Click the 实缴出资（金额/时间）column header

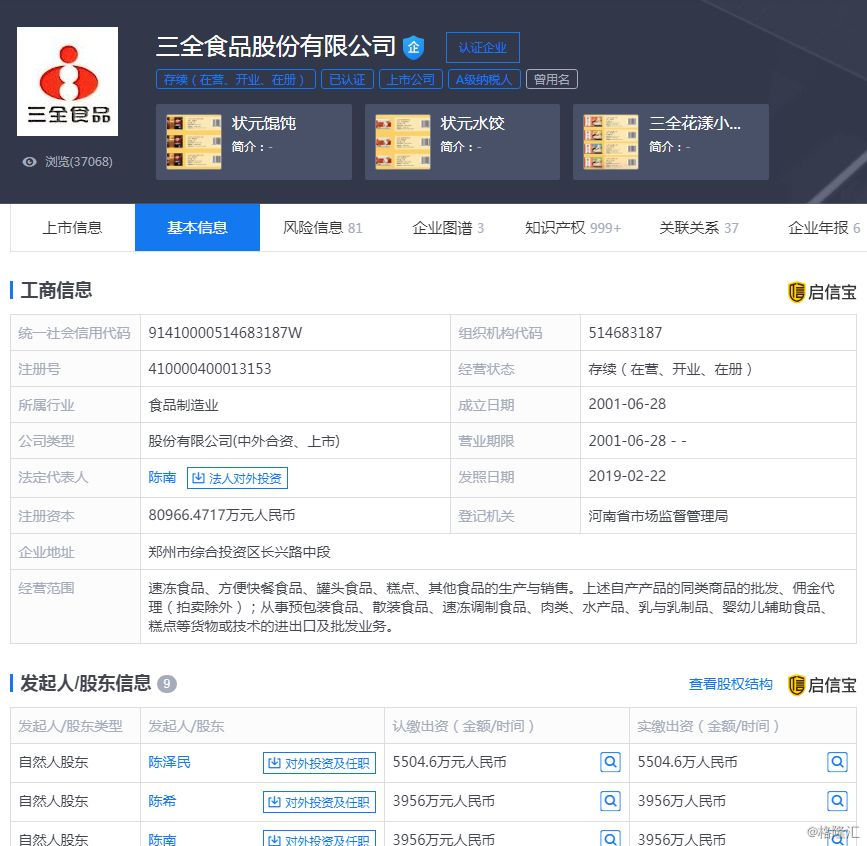point(708,726)
